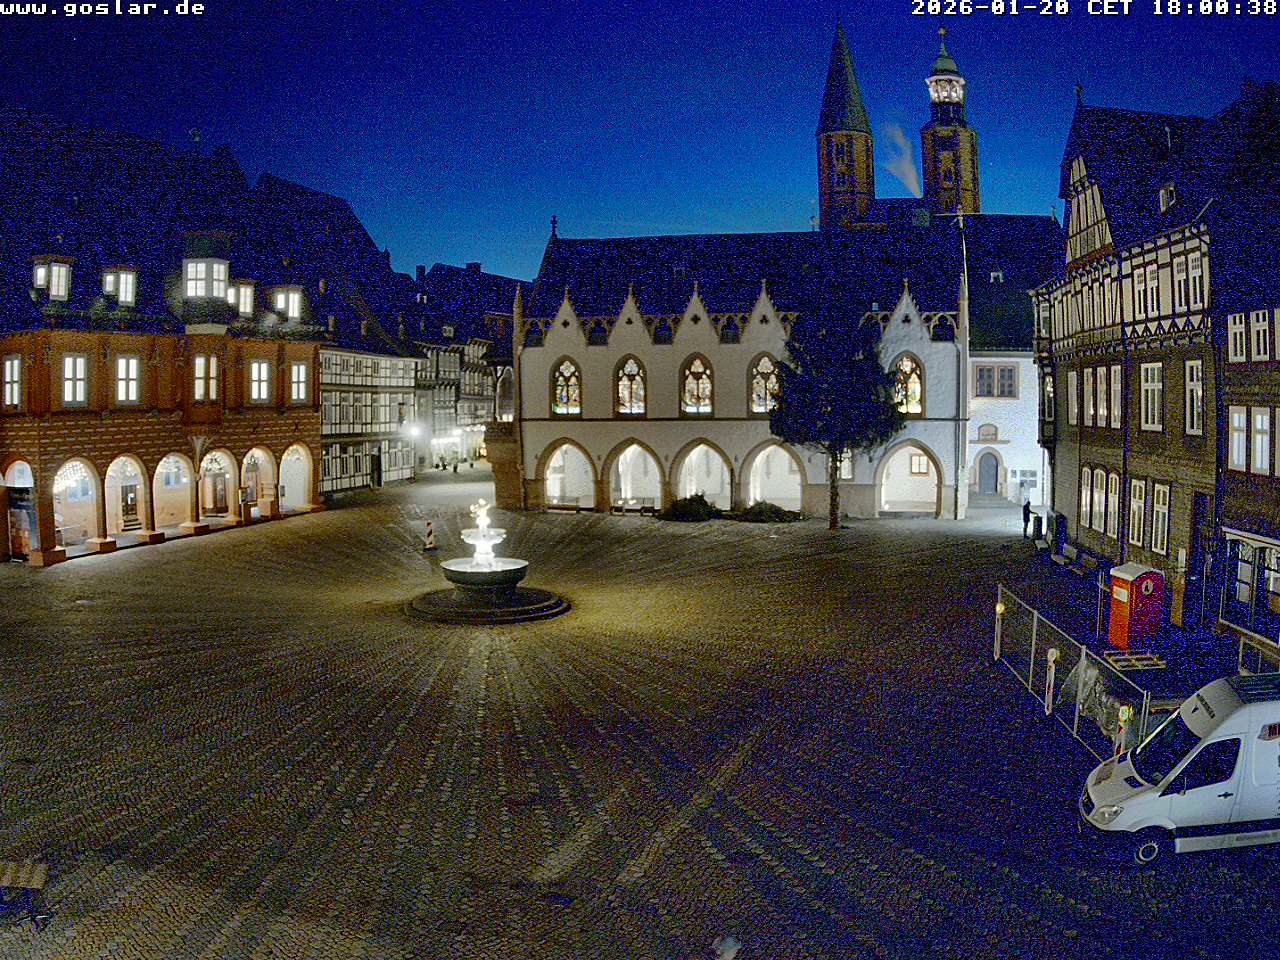The height and width of the screenshot is (960, 1280).
Task: Click the red-white striped traffic bollard
Action: (430, 535)
